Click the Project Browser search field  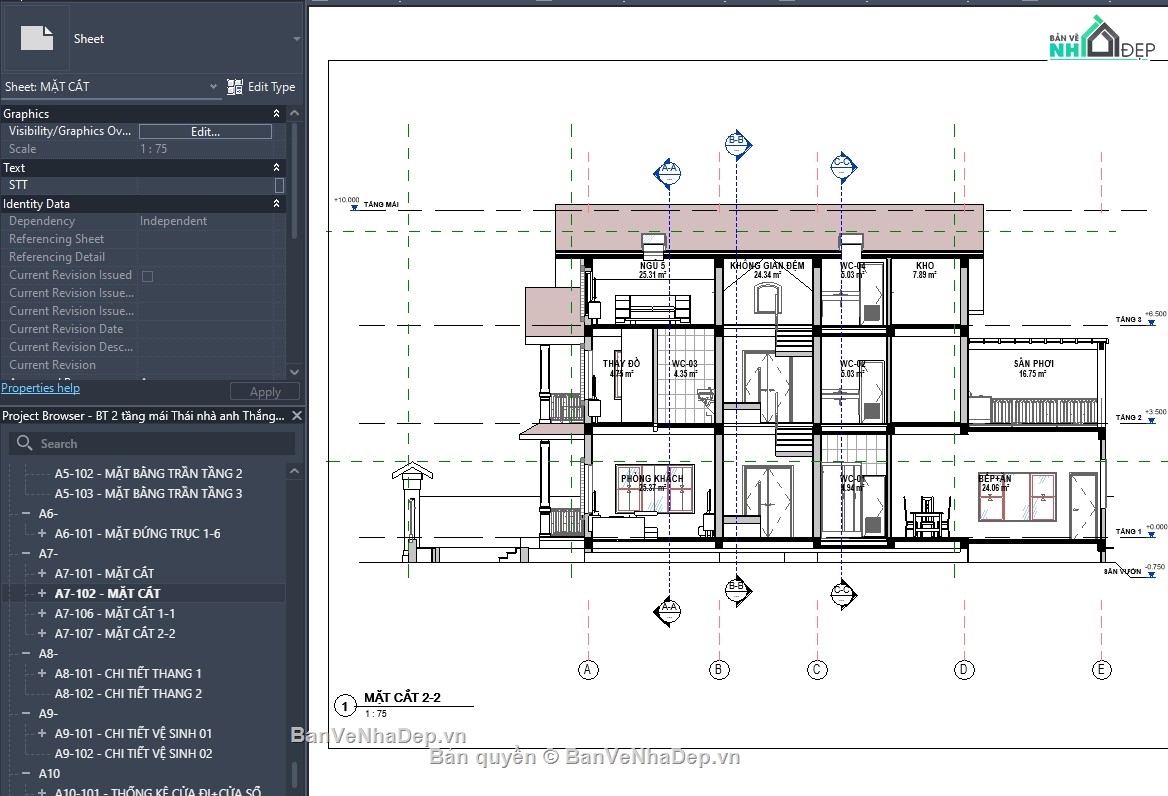(153, 443)
